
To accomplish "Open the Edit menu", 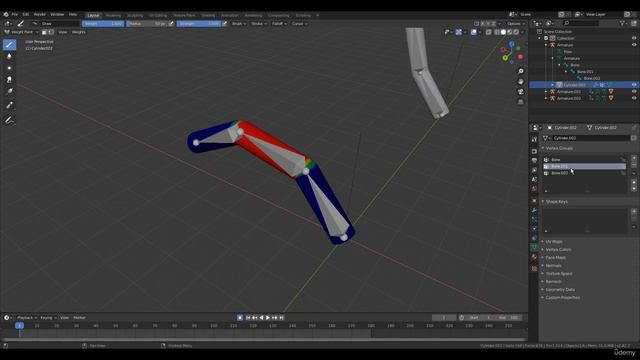I will point(26,14).
